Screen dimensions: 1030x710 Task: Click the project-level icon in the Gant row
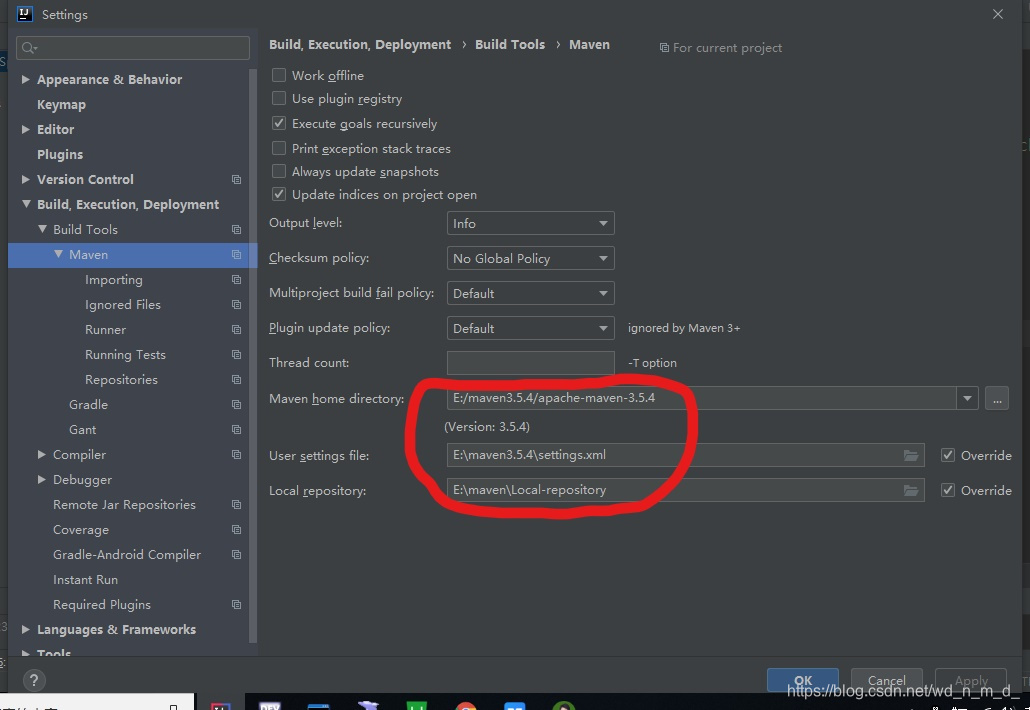(236, 429)
